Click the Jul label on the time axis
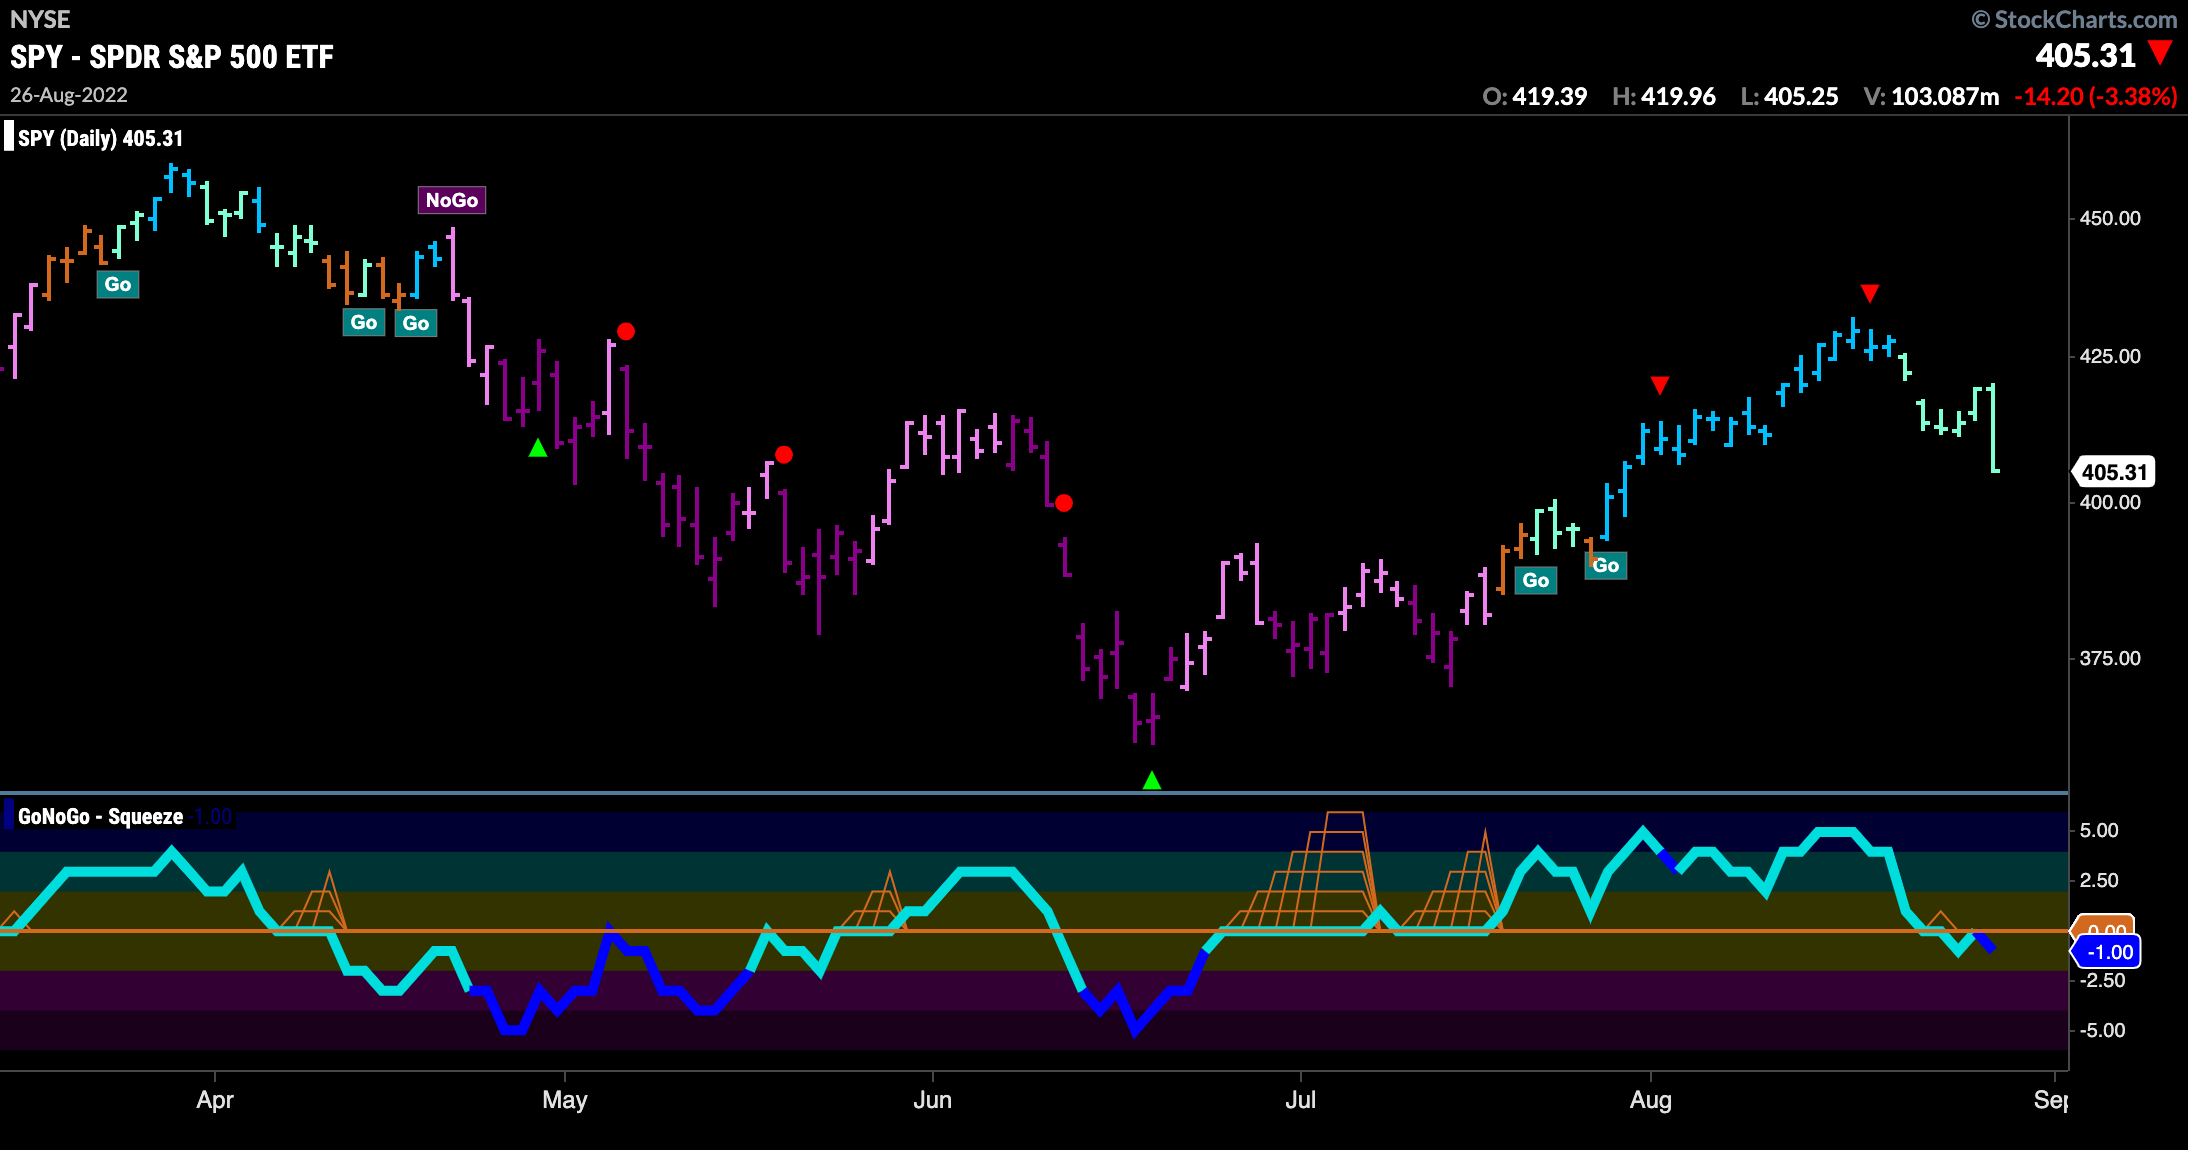This screenshot has width=2188, height=1150. pyautogui.click(x=1300, y=1100)
